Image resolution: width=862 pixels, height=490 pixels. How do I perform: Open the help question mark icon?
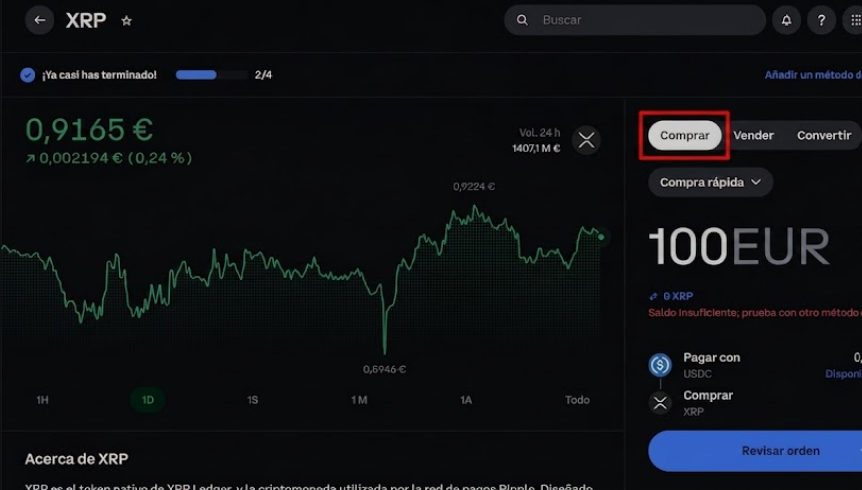821,20
